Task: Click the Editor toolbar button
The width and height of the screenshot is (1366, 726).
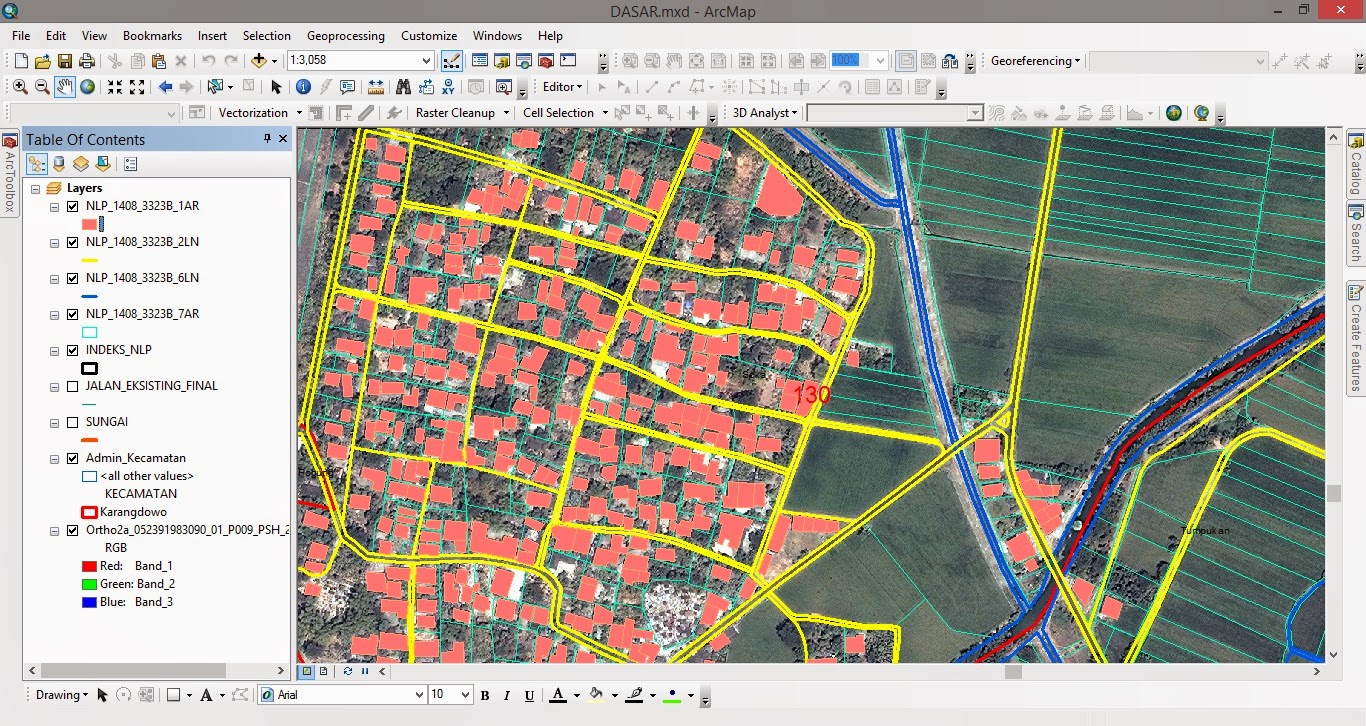Action: pos(562,87)
